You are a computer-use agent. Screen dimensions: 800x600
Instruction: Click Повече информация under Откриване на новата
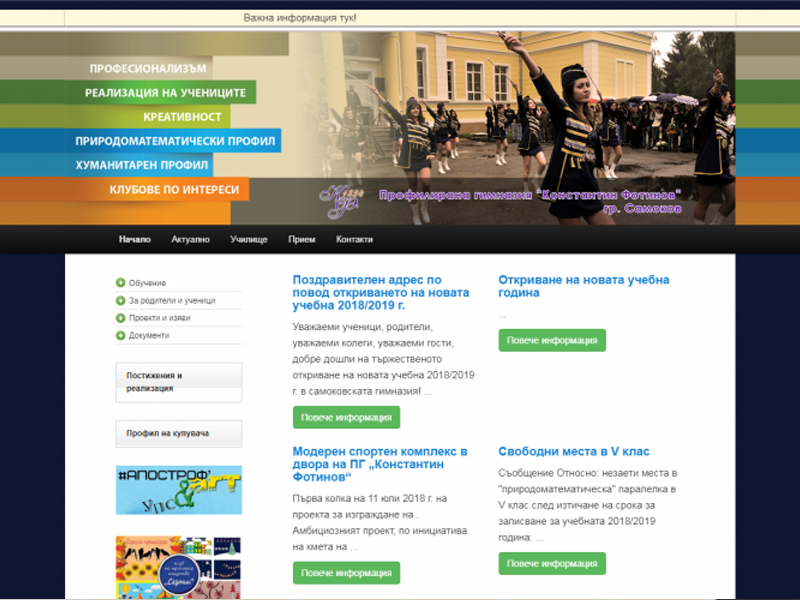point(552,340)
